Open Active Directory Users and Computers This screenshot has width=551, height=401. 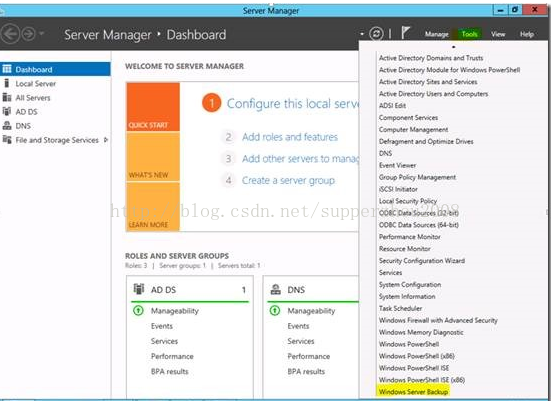433,94
